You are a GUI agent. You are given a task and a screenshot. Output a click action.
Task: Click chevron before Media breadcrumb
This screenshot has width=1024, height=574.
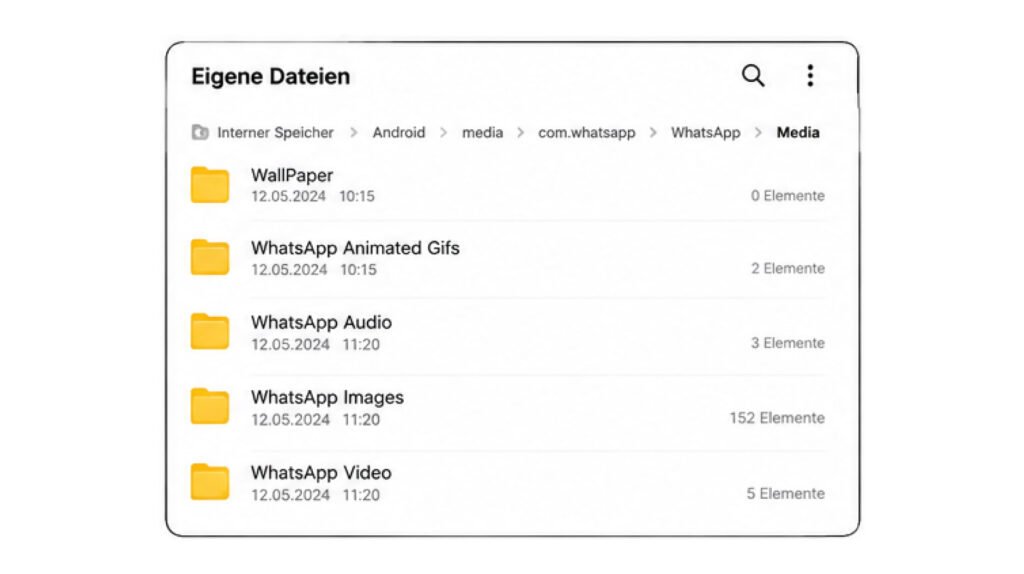[x=758, y=133]
